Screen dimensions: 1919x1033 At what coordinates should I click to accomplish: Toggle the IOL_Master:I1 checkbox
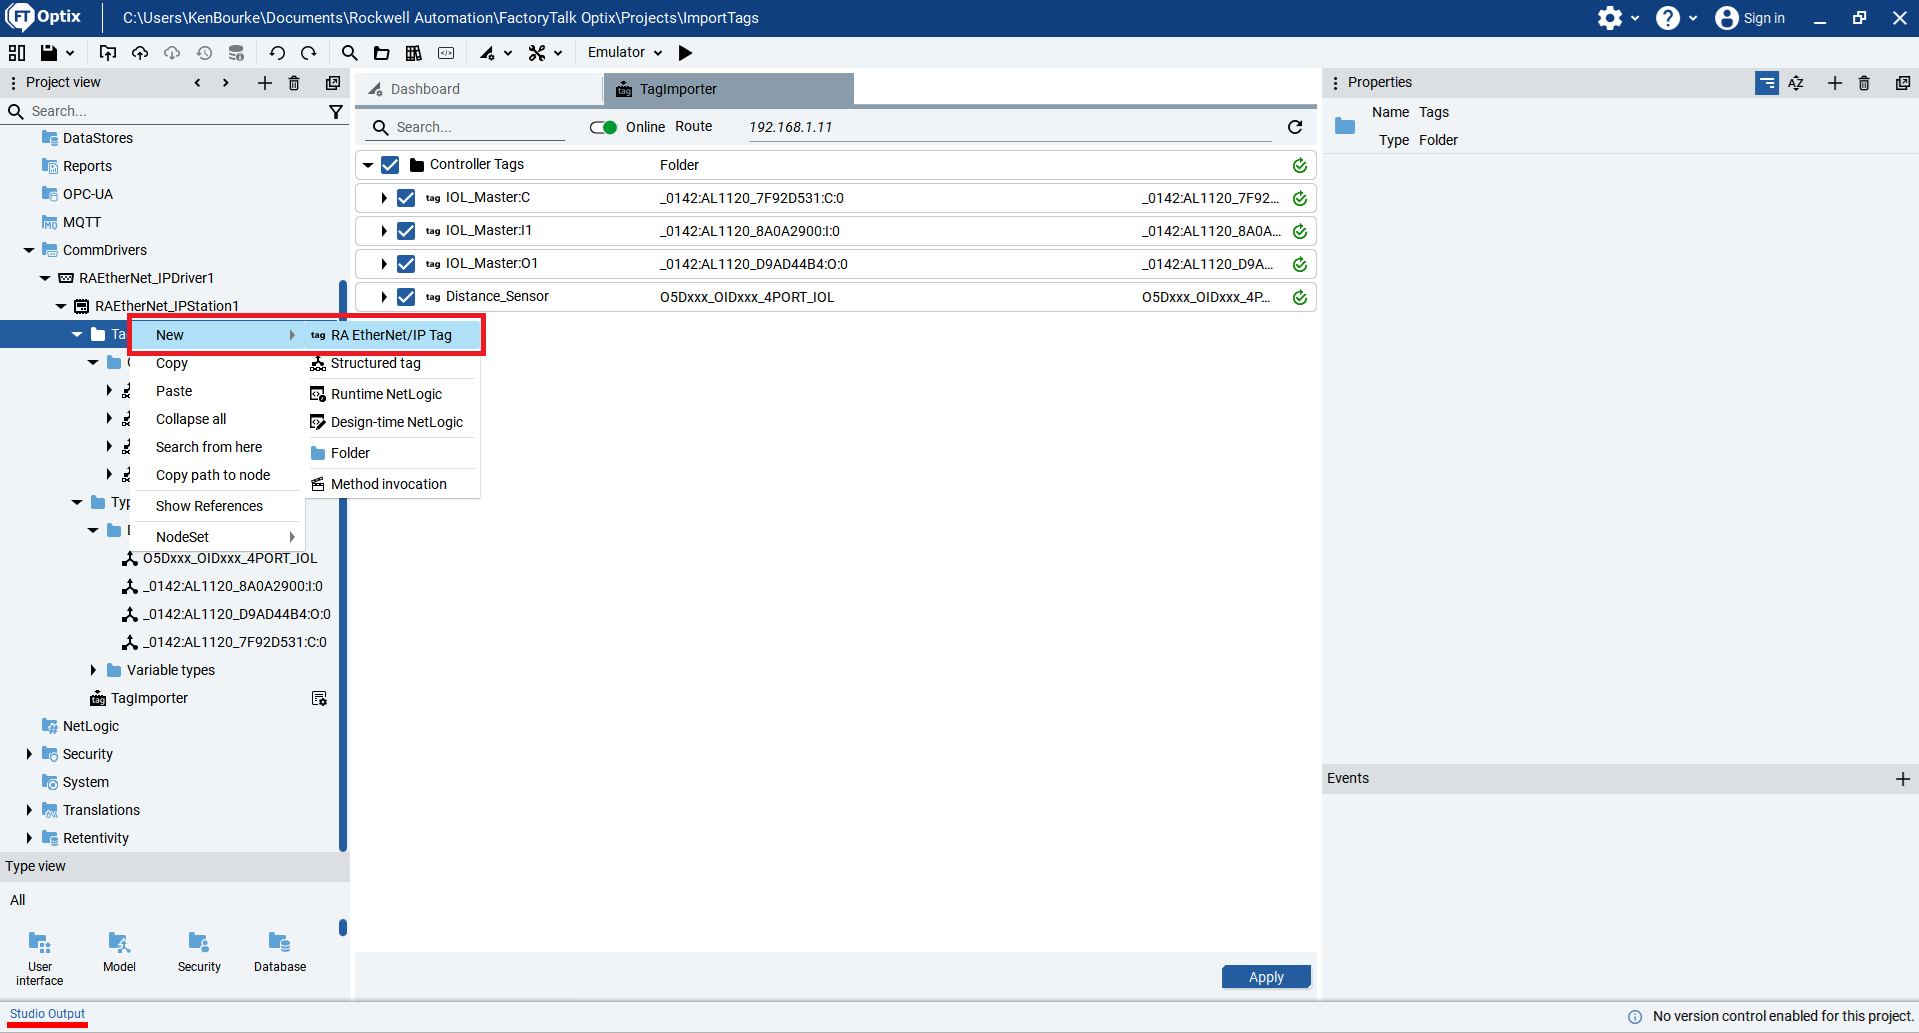(x=406, y=231)
